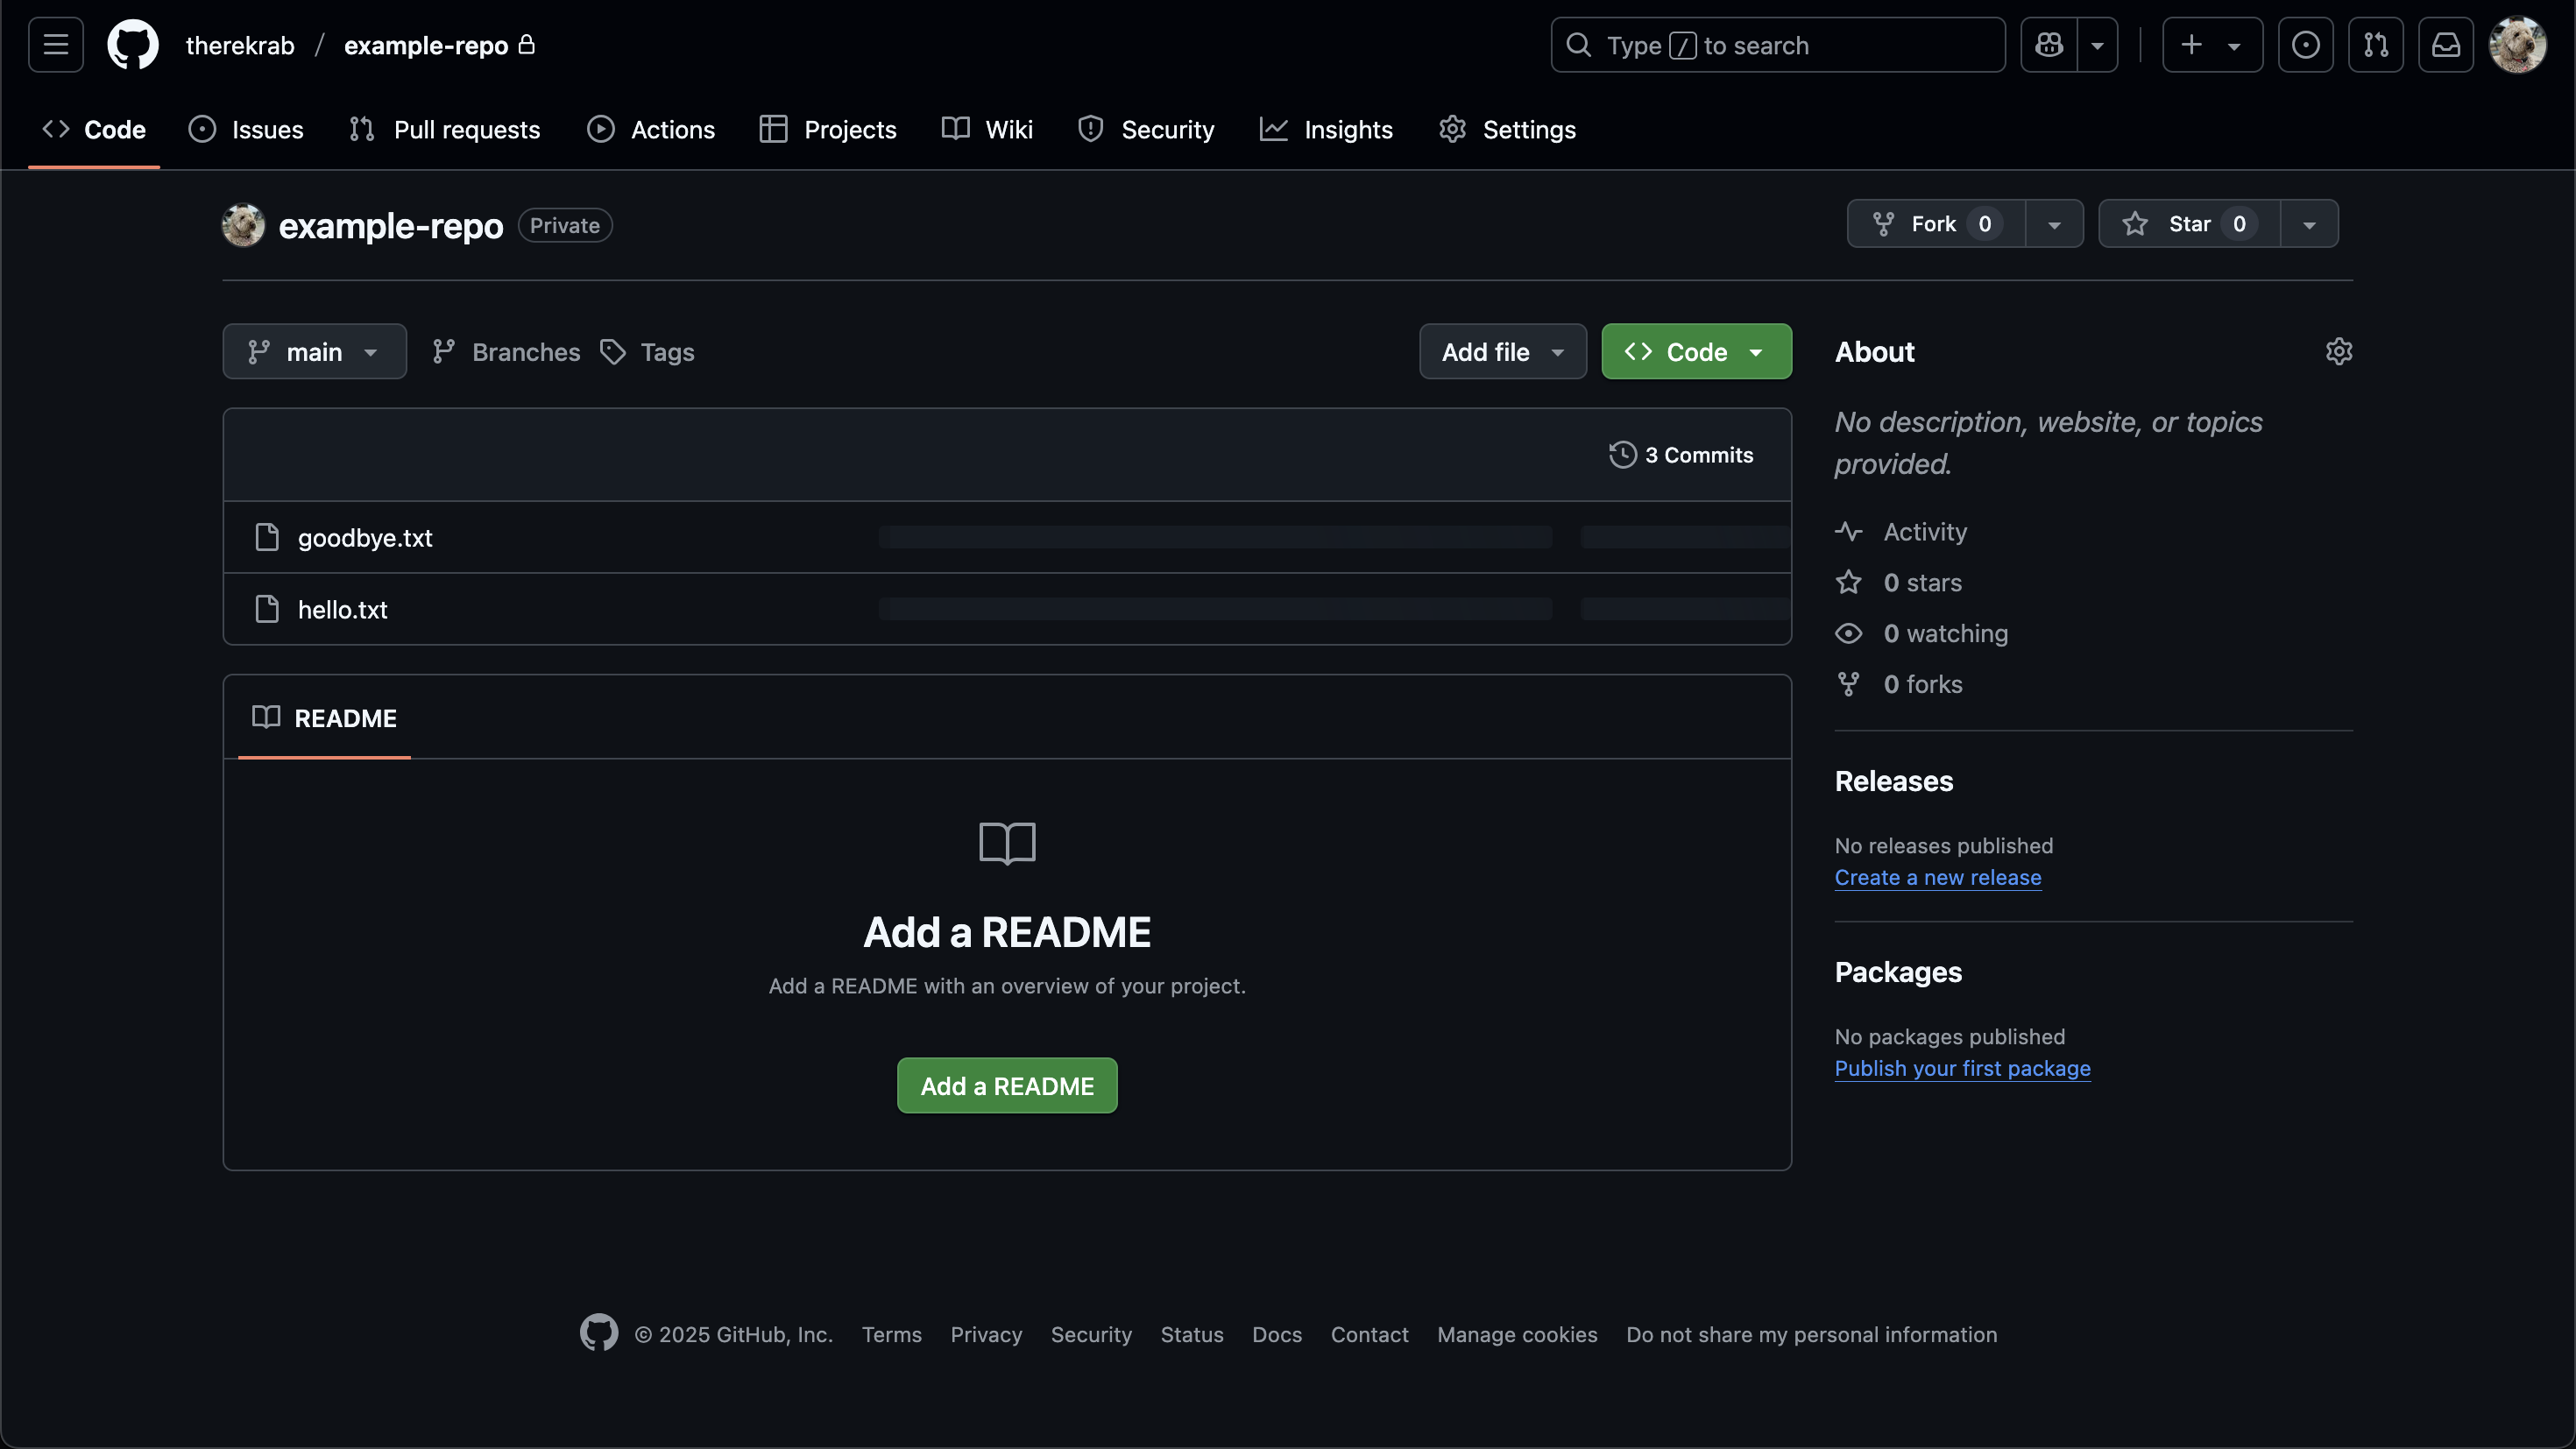
Task: Click the hello.txt file icon
Action: [267, 610]
